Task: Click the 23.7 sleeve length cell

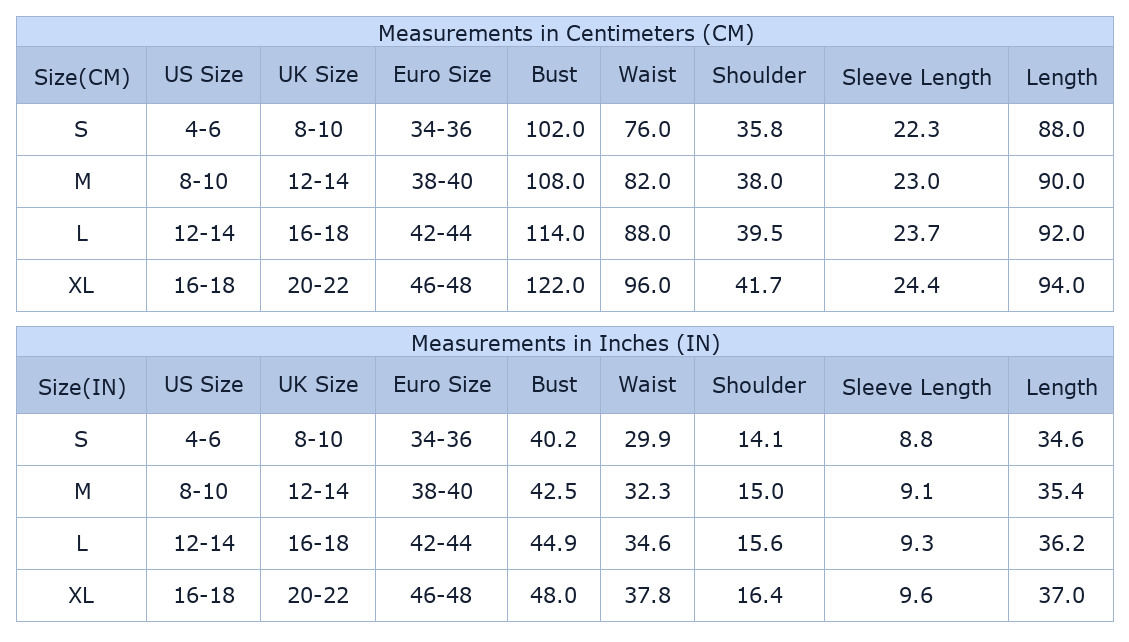Action: tap(916, 234)
